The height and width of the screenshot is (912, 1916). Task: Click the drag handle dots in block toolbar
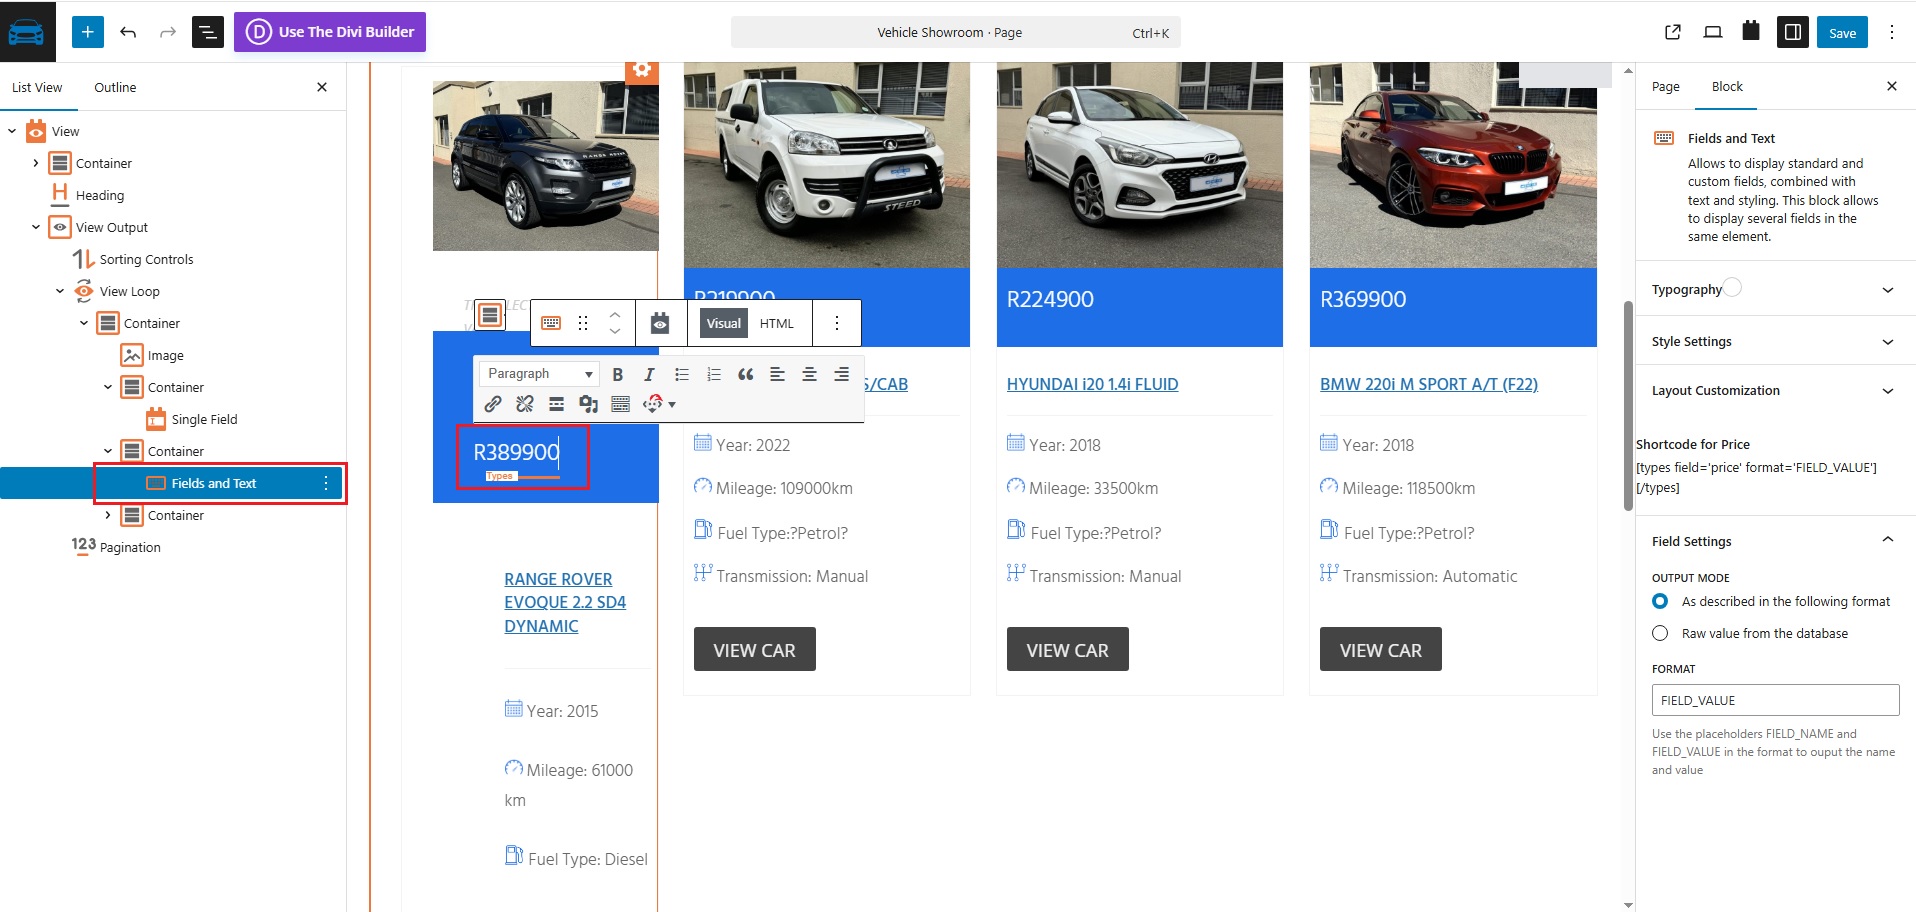click(x=583, y=323)
